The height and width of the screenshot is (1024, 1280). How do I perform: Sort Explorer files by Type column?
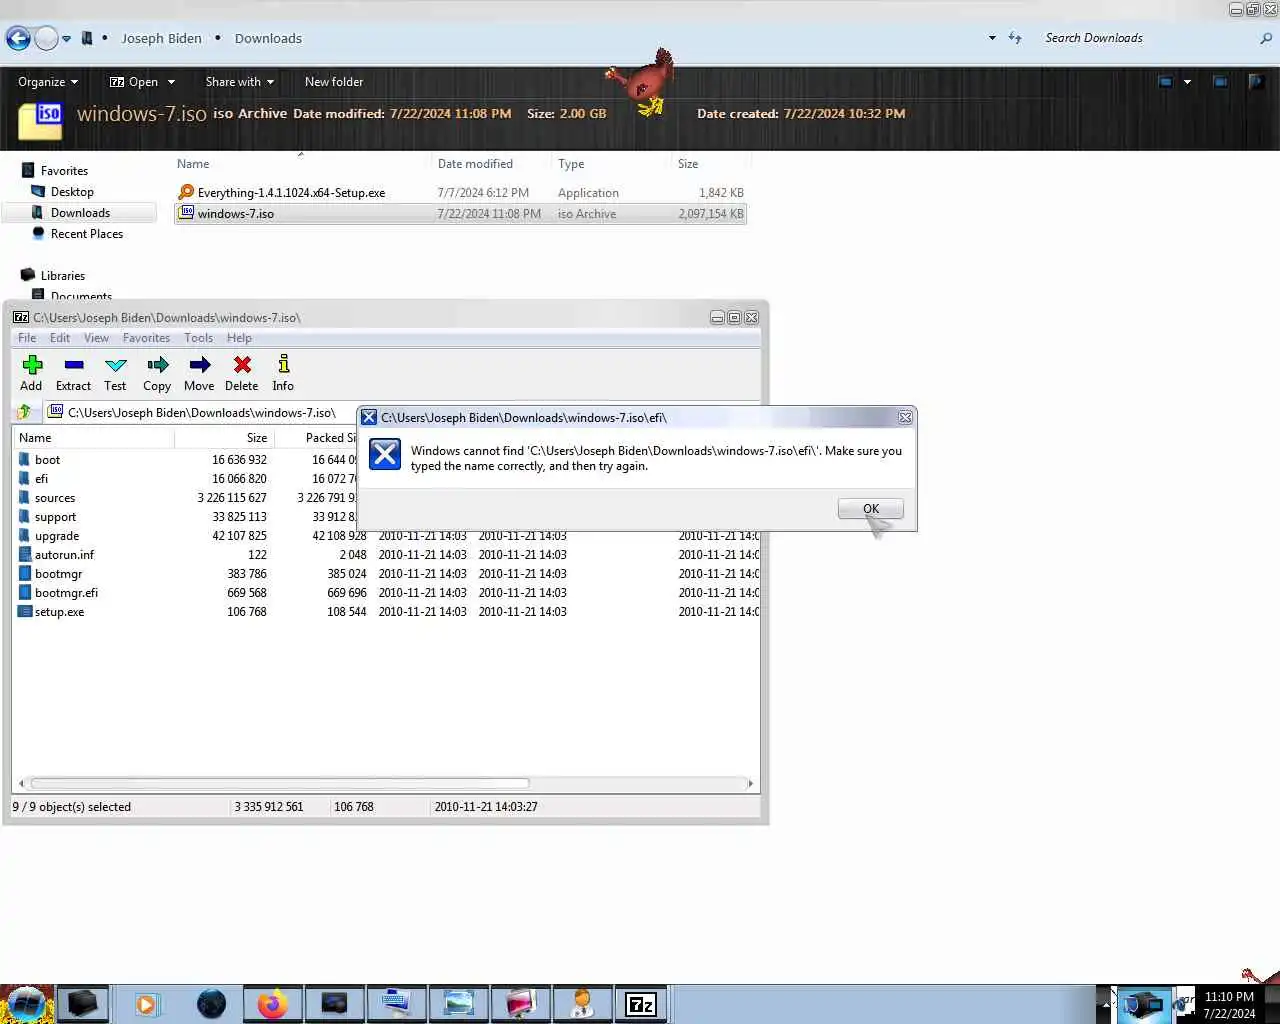[610, 164]
